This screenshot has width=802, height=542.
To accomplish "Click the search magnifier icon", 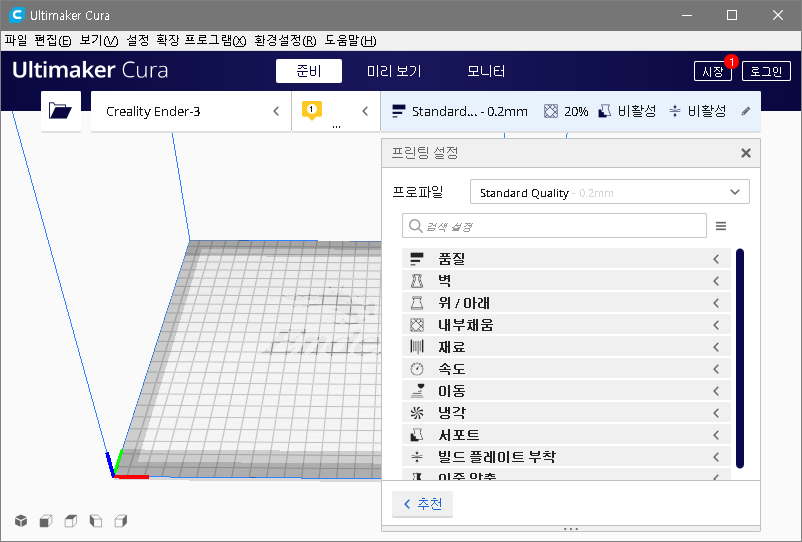I will pyautogui.click(x=415, y=225).
